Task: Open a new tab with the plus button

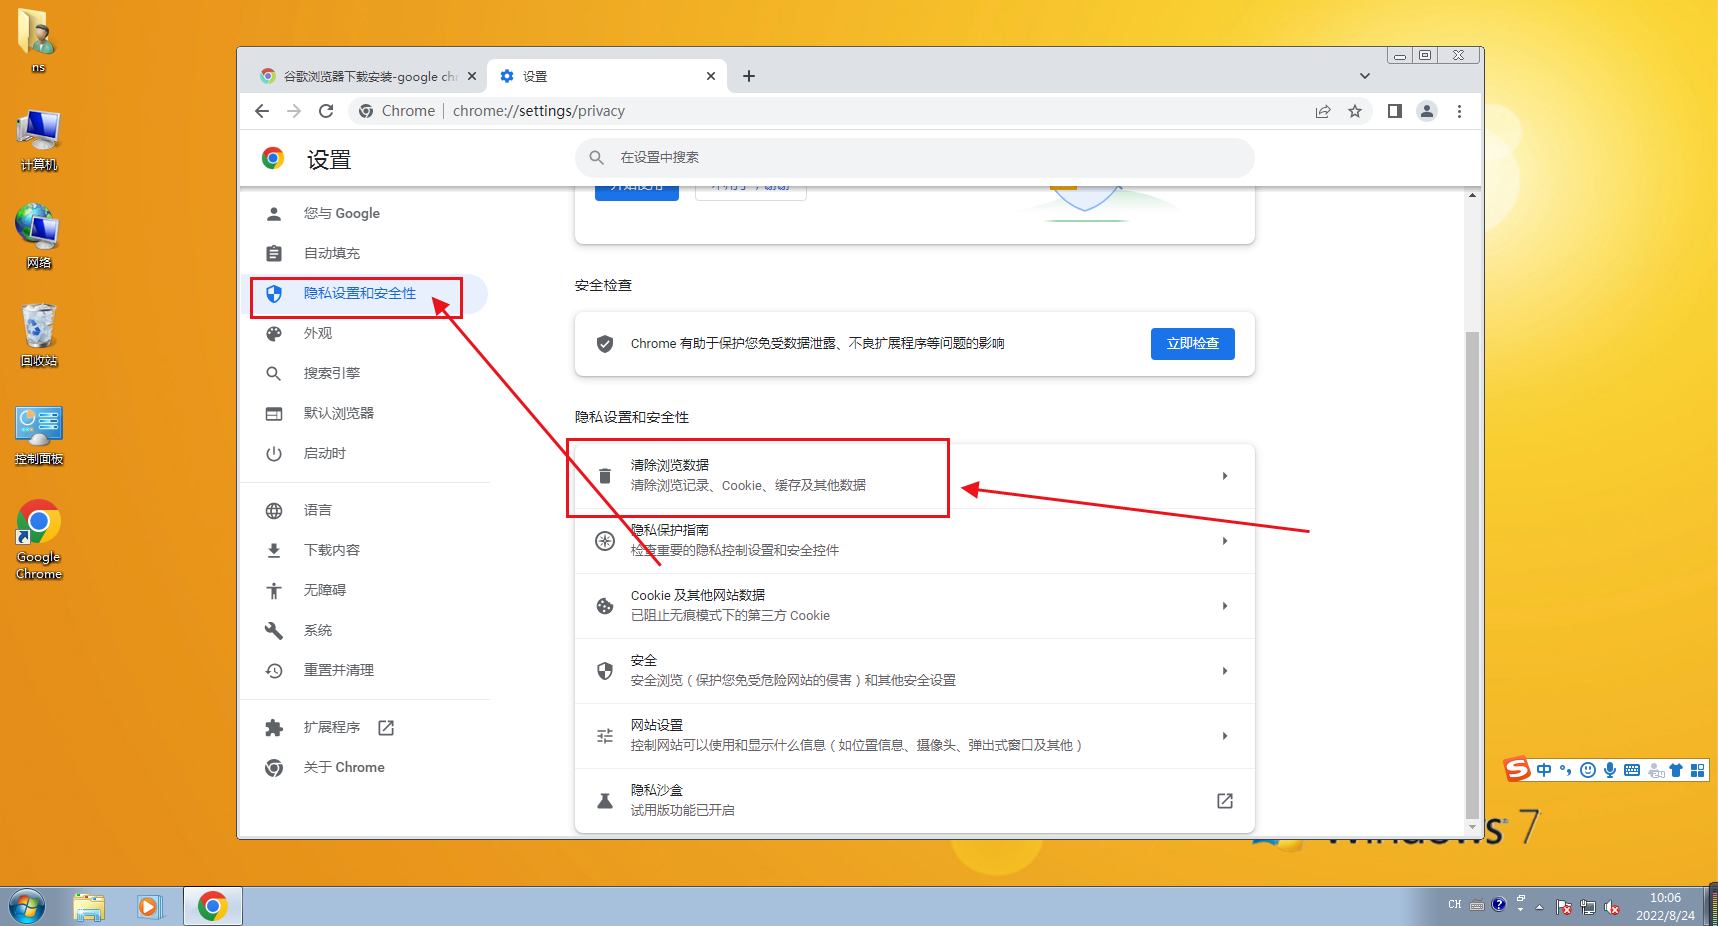Action: [x=749, y=76]
